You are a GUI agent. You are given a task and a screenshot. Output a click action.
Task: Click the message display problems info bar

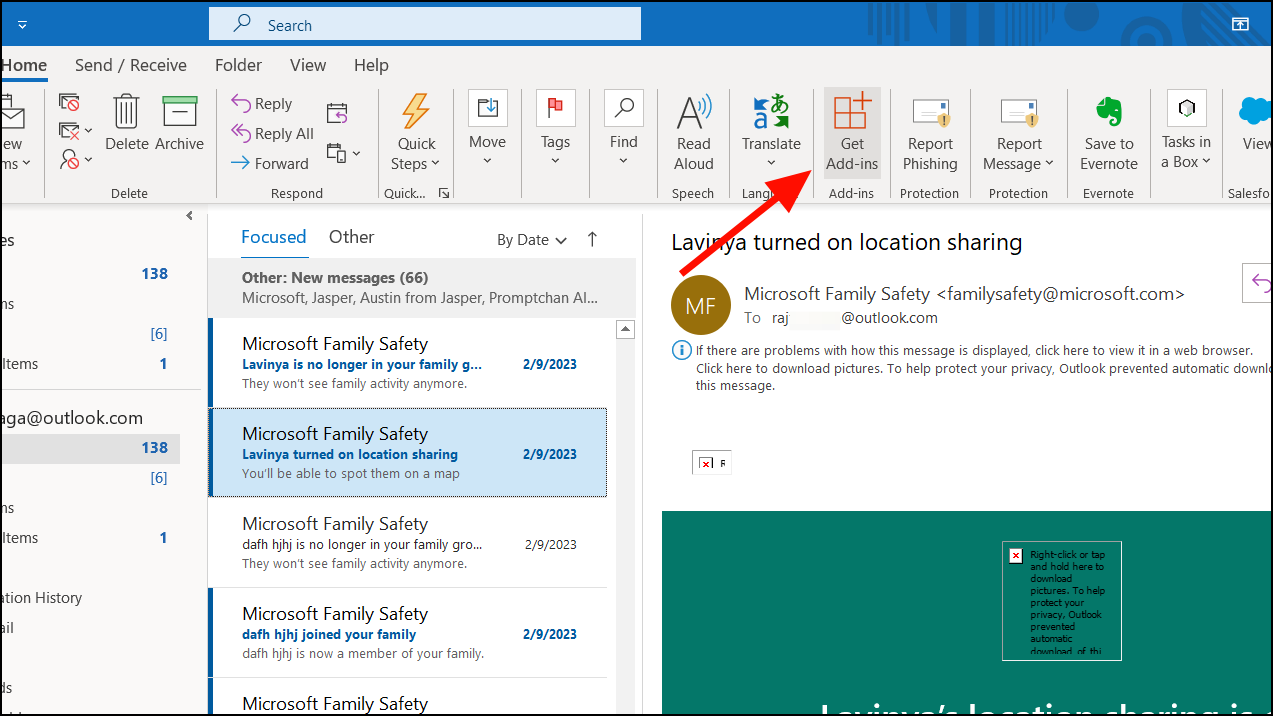coord(970,367)
